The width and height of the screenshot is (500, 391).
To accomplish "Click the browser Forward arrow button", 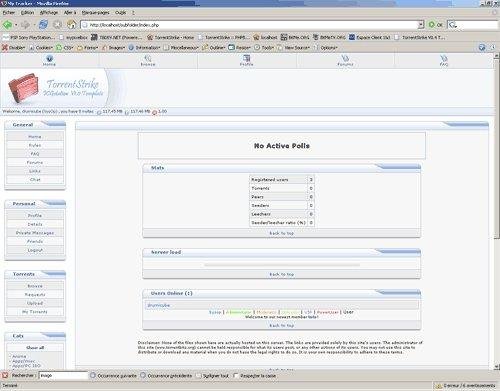I will (25, 24).
